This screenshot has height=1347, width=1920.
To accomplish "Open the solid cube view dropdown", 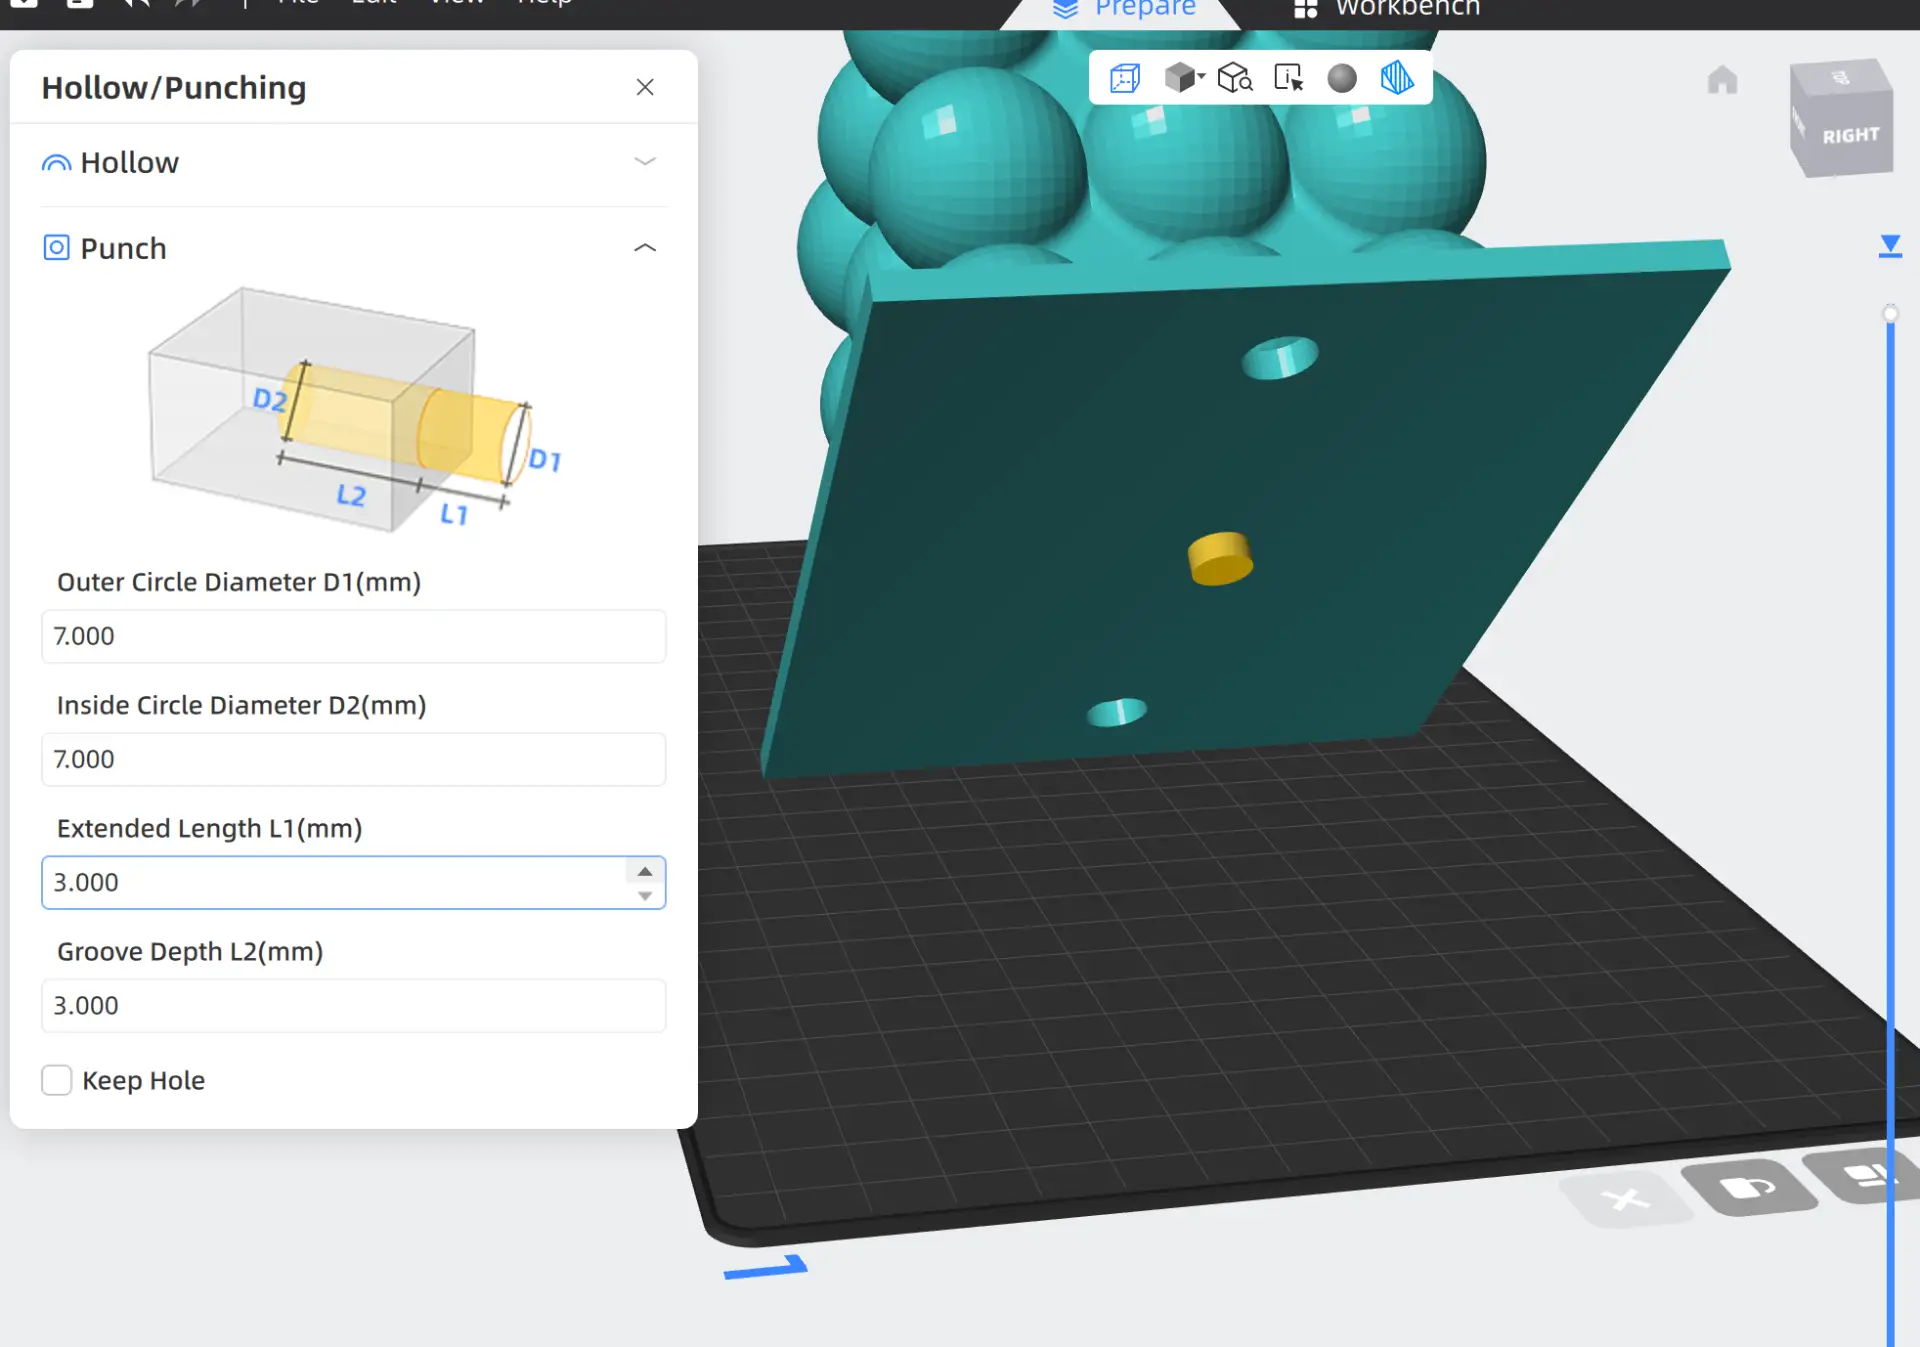I will coord(1184,78).
